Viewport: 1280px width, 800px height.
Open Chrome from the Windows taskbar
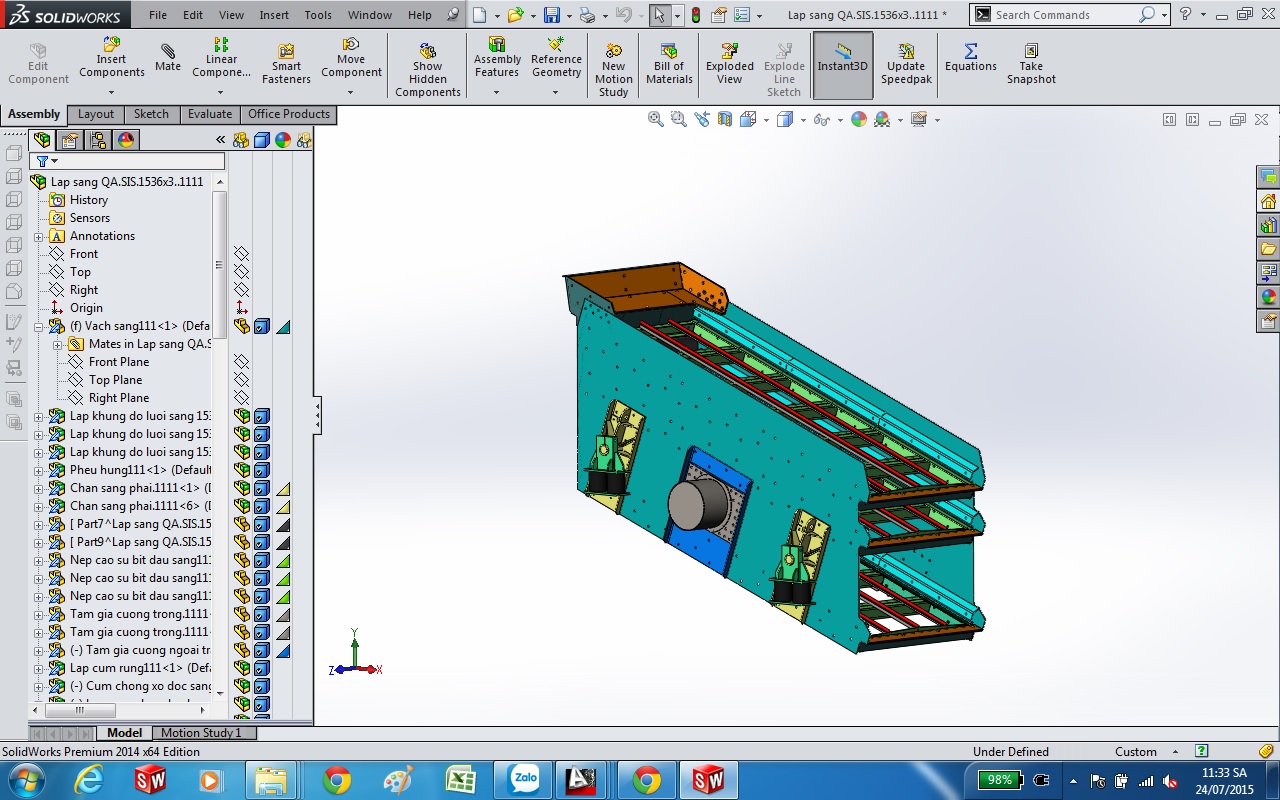pyautogui.click(x=337, y=779)
